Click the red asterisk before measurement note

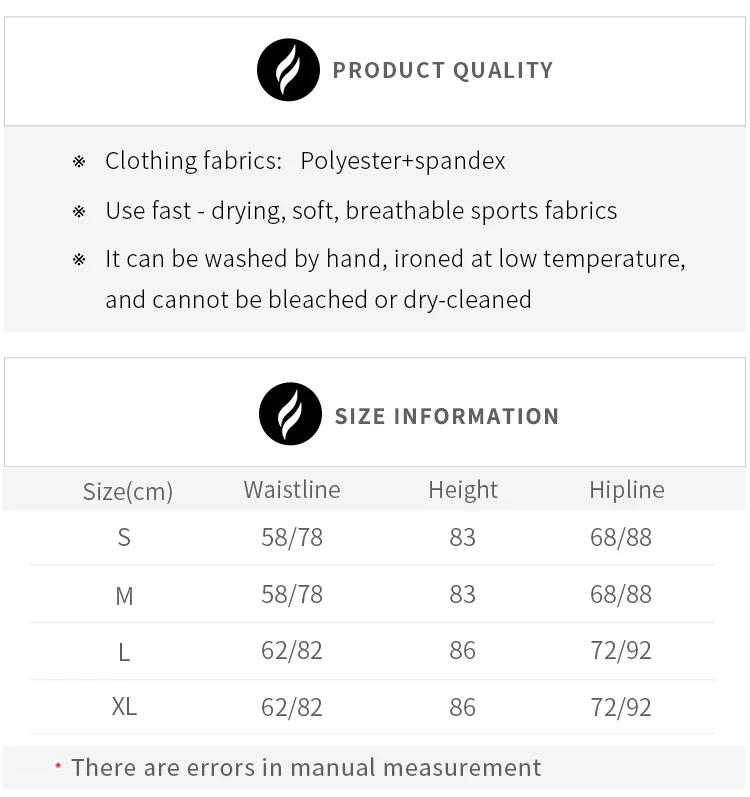(58, 765)
